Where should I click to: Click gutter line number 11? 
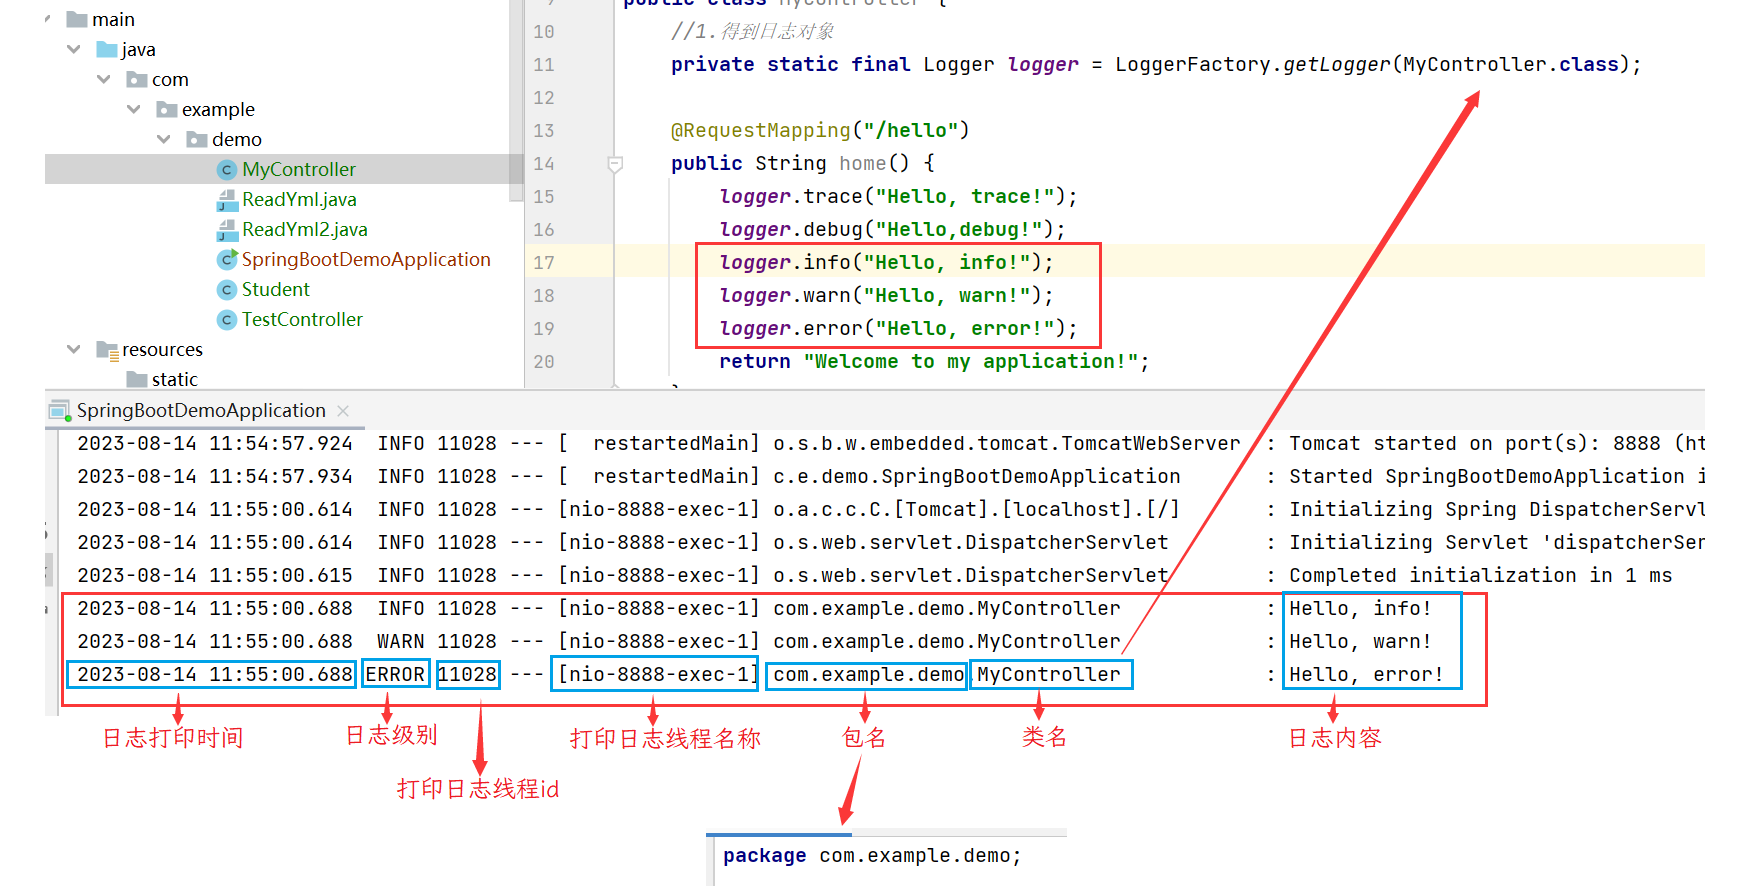click(x=544, y=64)
